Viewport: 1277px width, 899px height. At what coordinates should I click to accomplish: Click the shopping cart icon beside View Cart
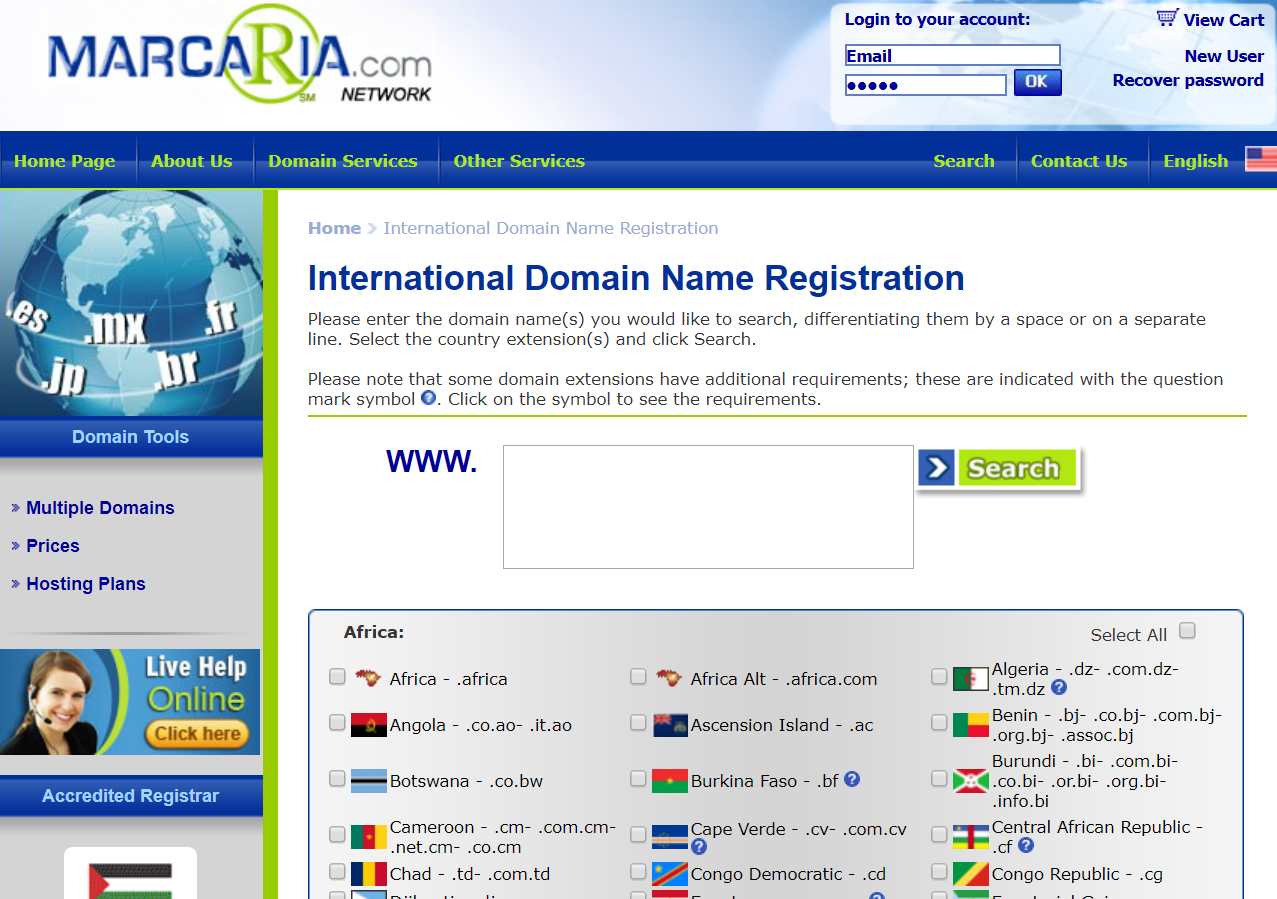1167,18
